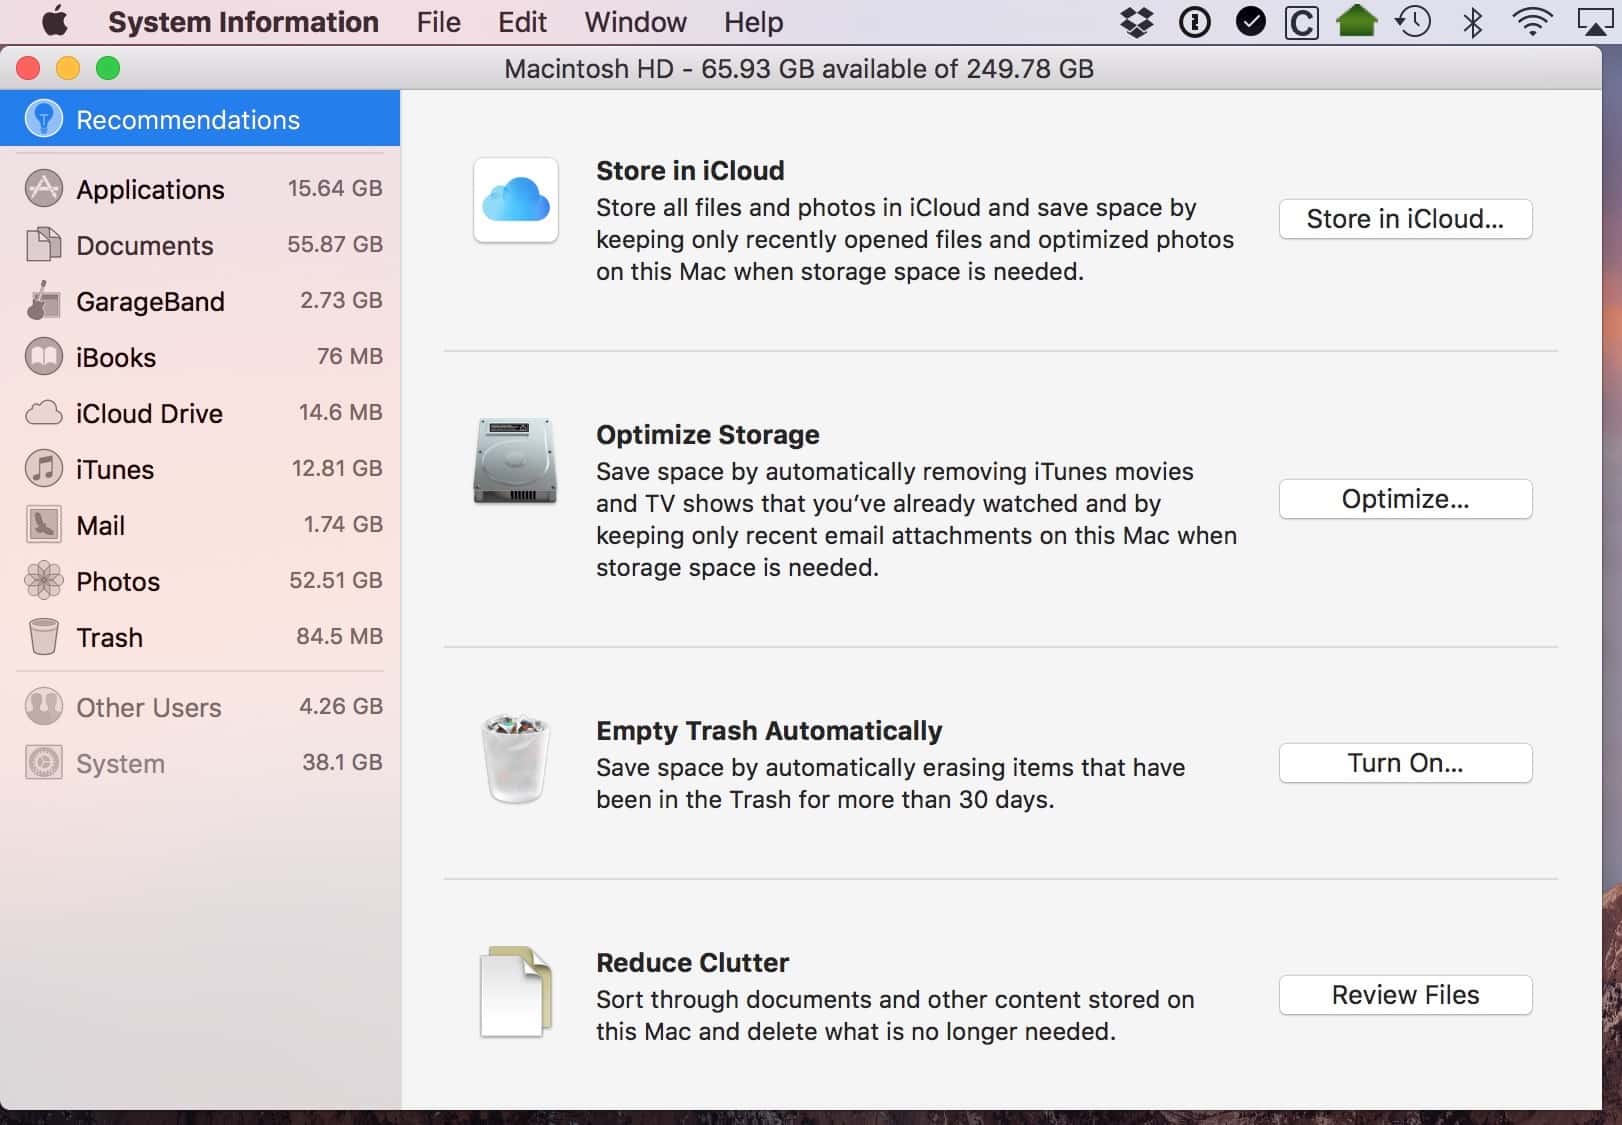This screenshot has width=1622, height=1125.
Task: Click the 12.81 GB iTunes size
Action: [337, 468]
